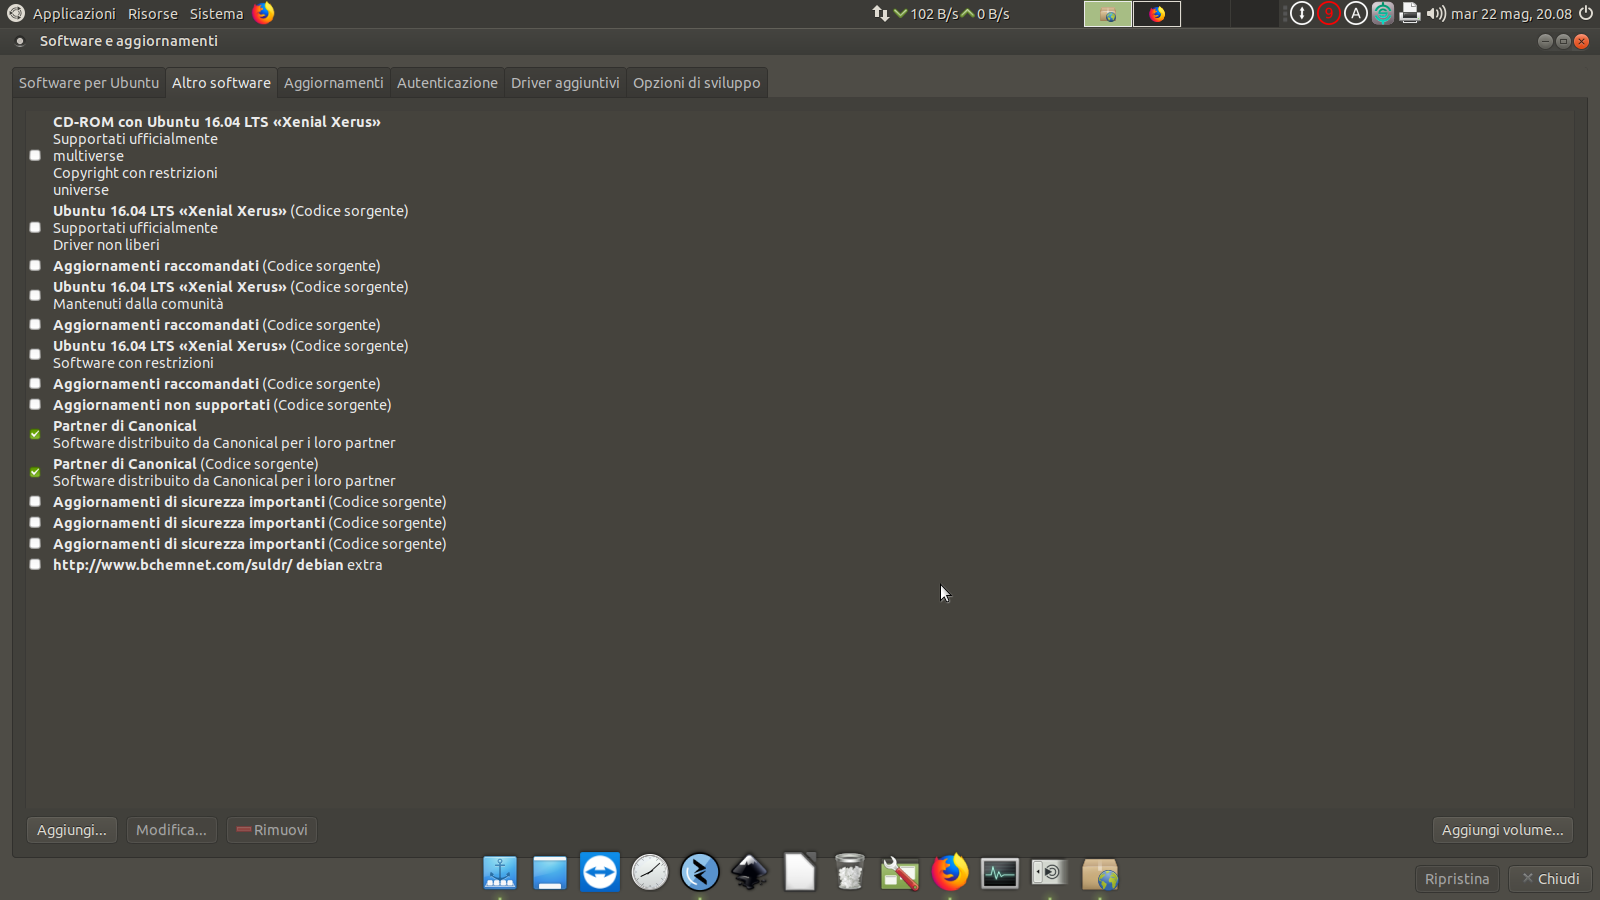1600x900 pixels.
Task: Open the volume control in the tray
Action: click(1436, 13)
